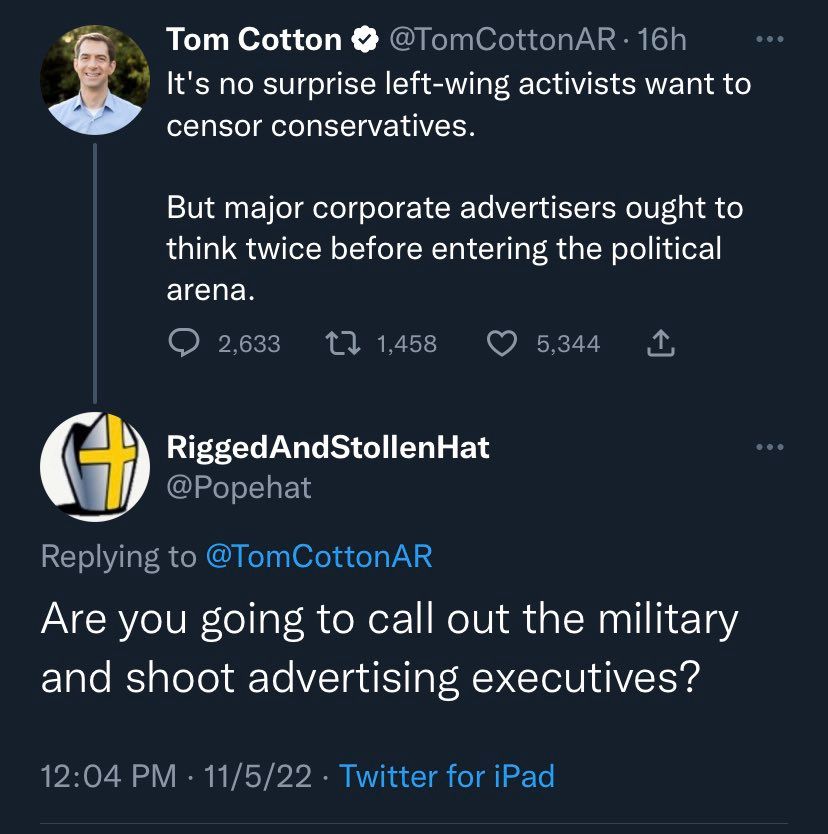828x834 pixels.
Task: View the 1,458 retweets count
Action: 407,344
